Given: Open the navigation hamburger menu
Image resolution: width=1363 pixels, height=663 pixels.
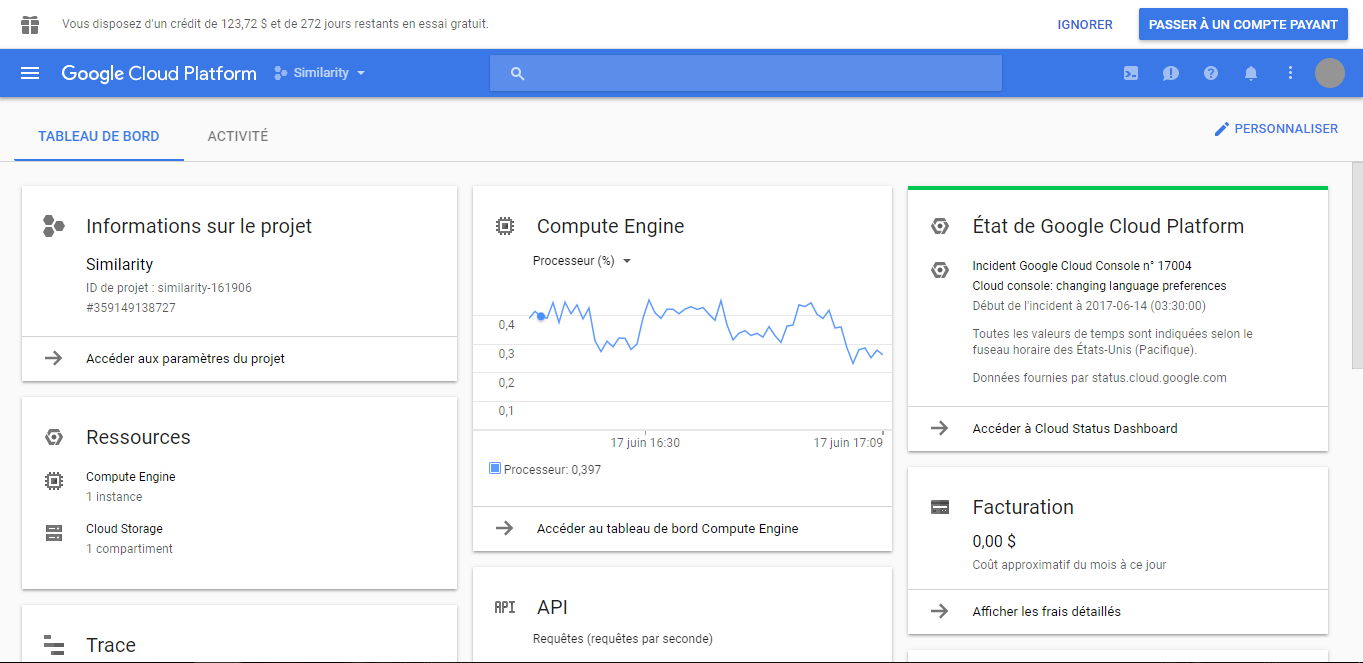Looking at the screenshot, I should [x=30, y=72].
